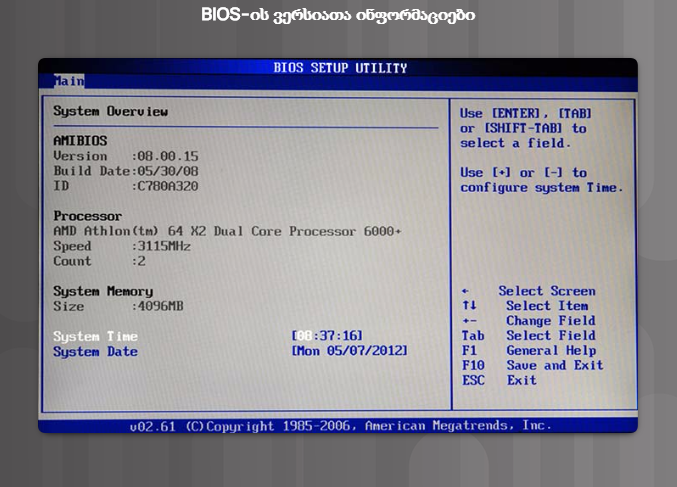
Task: Click the System Time label
Action: (x=95, y=337)
